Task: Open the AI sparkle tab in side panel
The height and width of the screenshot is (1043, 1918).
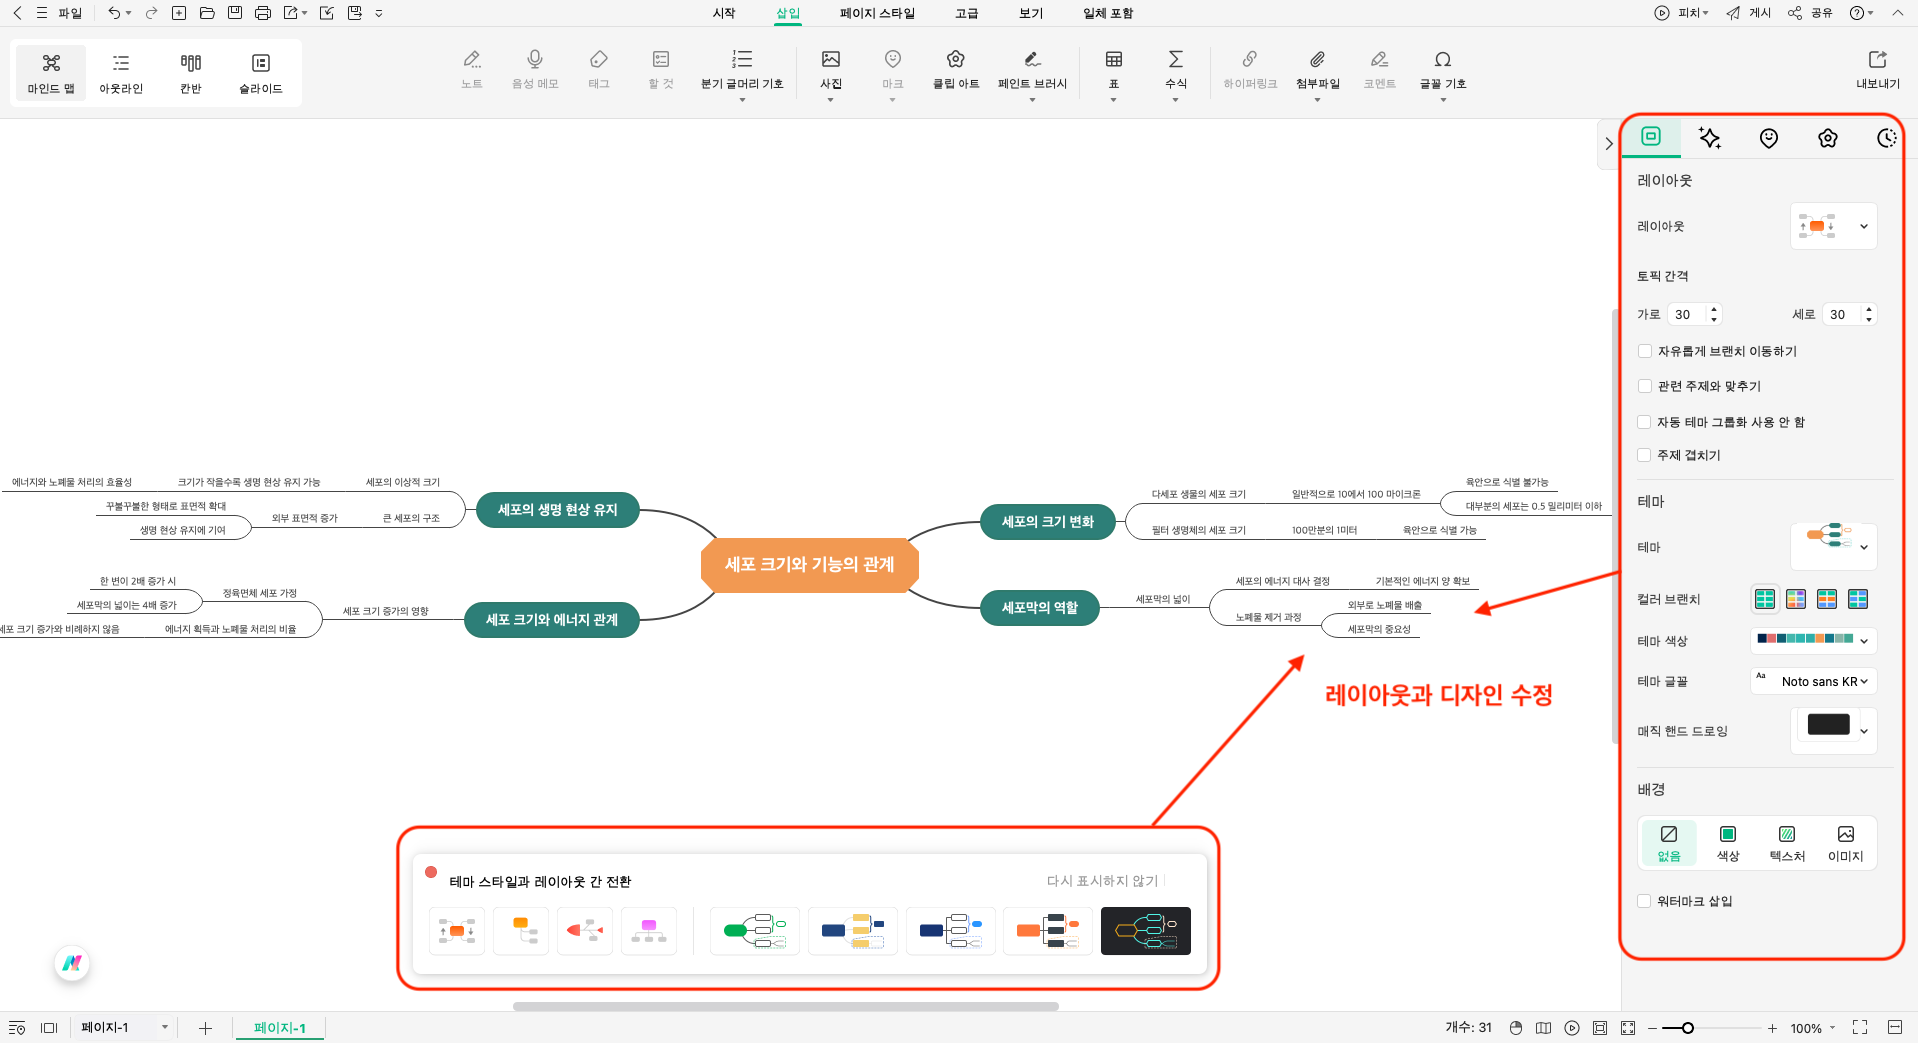Action: pos(1709,138)
